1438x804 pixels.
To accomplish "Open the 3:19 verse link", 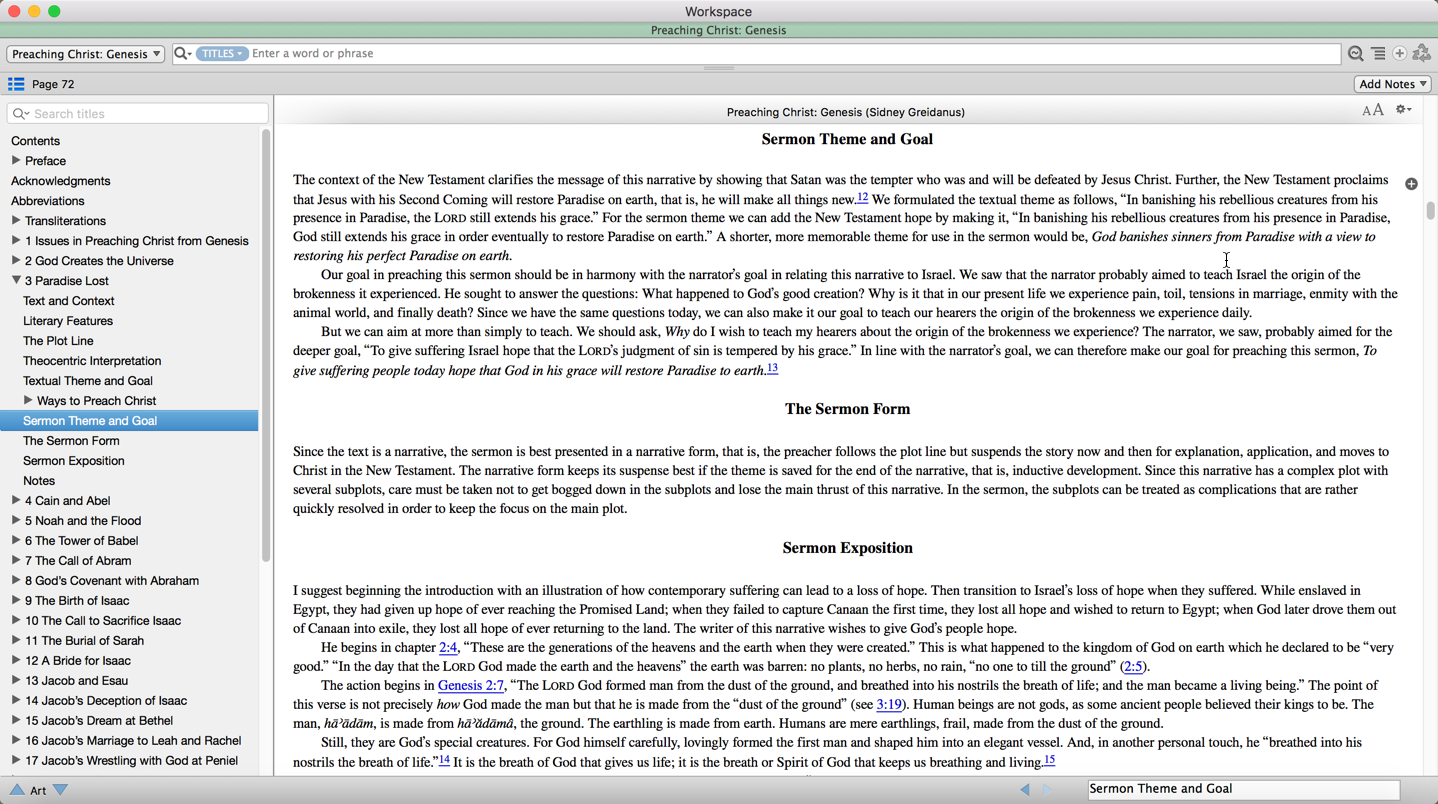I will click(888, 705).
